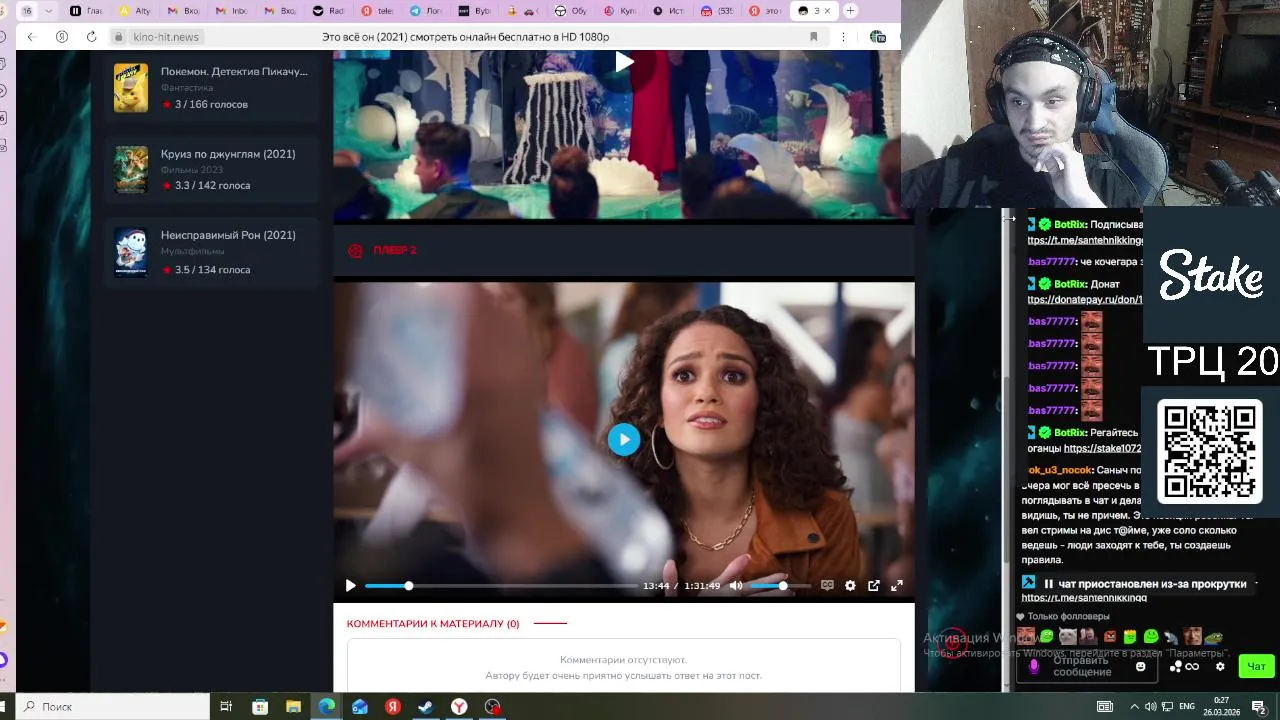Image resolution: width=1280 pixels, height=720 pixels.
Task: Click the Неисправимый Рон poster thumbnail
Action: pyautogui.click(x=130, y=252)
